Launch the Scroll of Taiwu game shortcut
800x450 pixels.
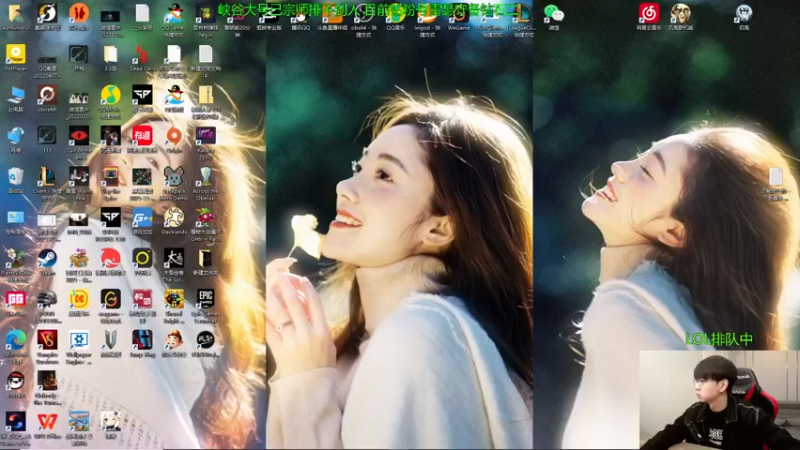click(174, 259)
